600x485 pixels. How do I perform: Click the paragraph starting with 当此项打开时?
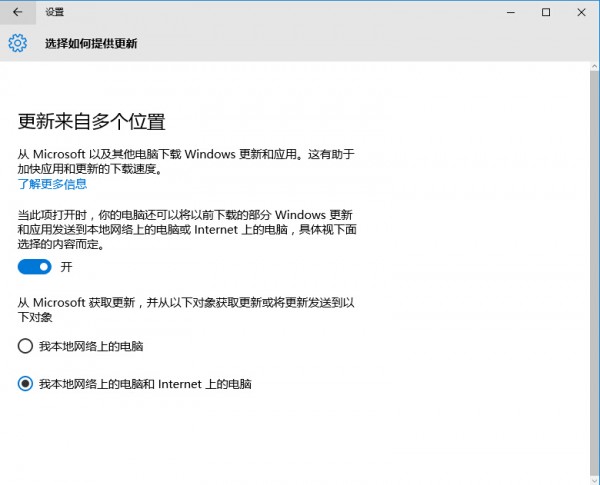pyautogui.click(x=186, y=229)
